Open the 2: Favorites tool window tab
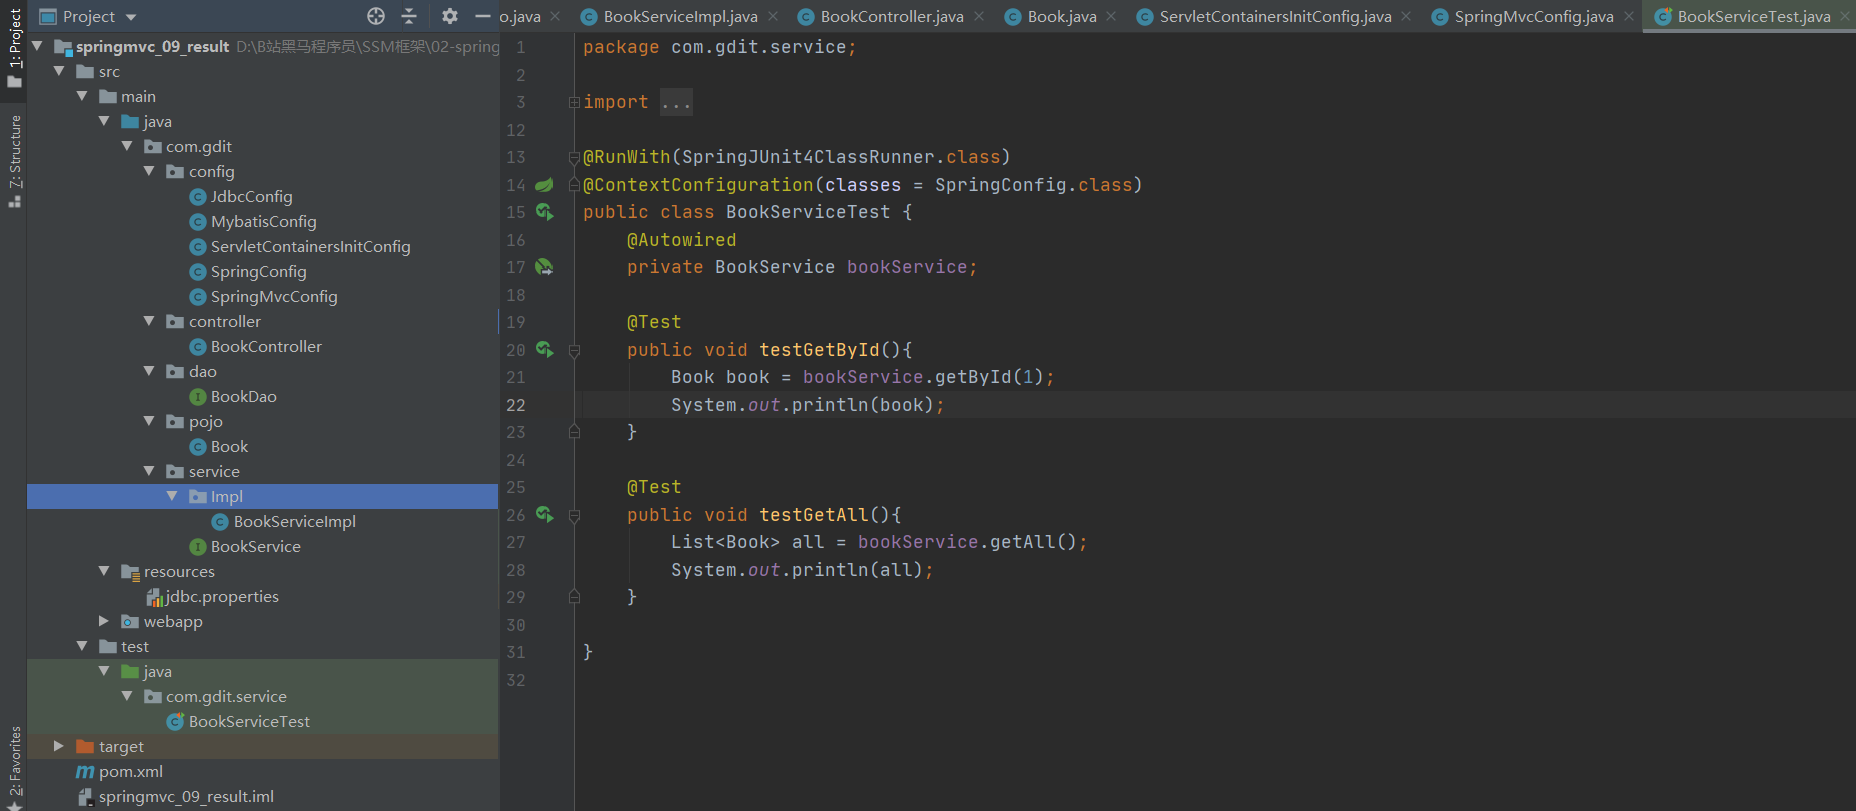This screenshot has height=811, width=1856. point(14,768)
